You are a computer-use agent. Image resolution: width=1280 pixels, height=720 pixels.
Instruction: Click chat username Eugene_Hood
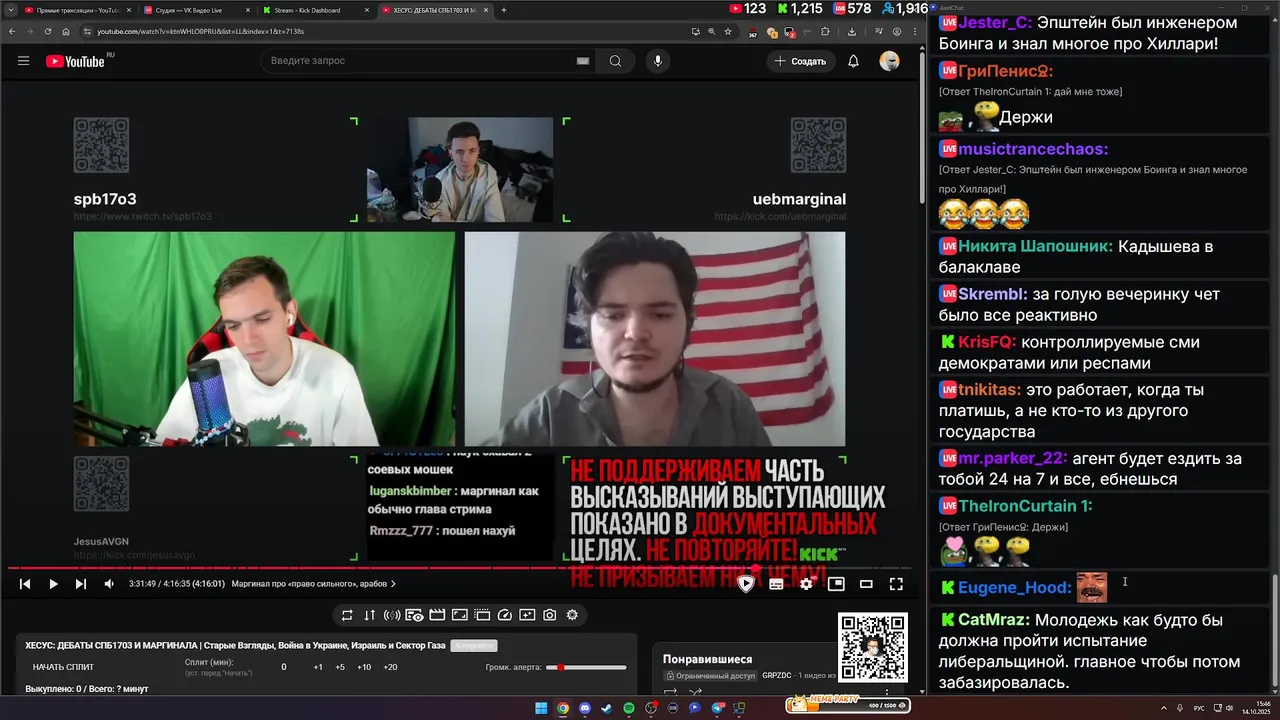(x=1015, y=588)
